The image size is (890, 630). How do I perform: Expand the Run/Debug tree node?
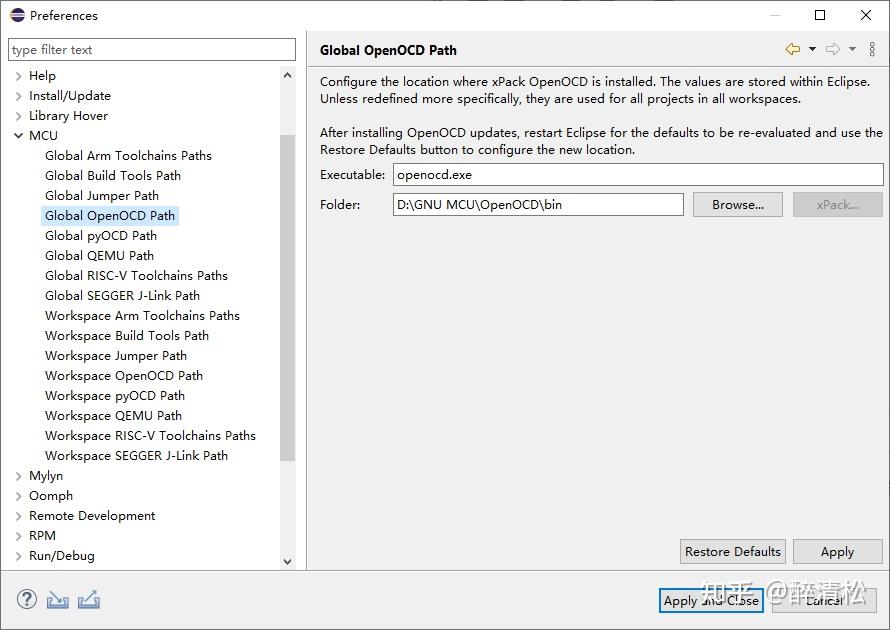click(x=19, y=556)
